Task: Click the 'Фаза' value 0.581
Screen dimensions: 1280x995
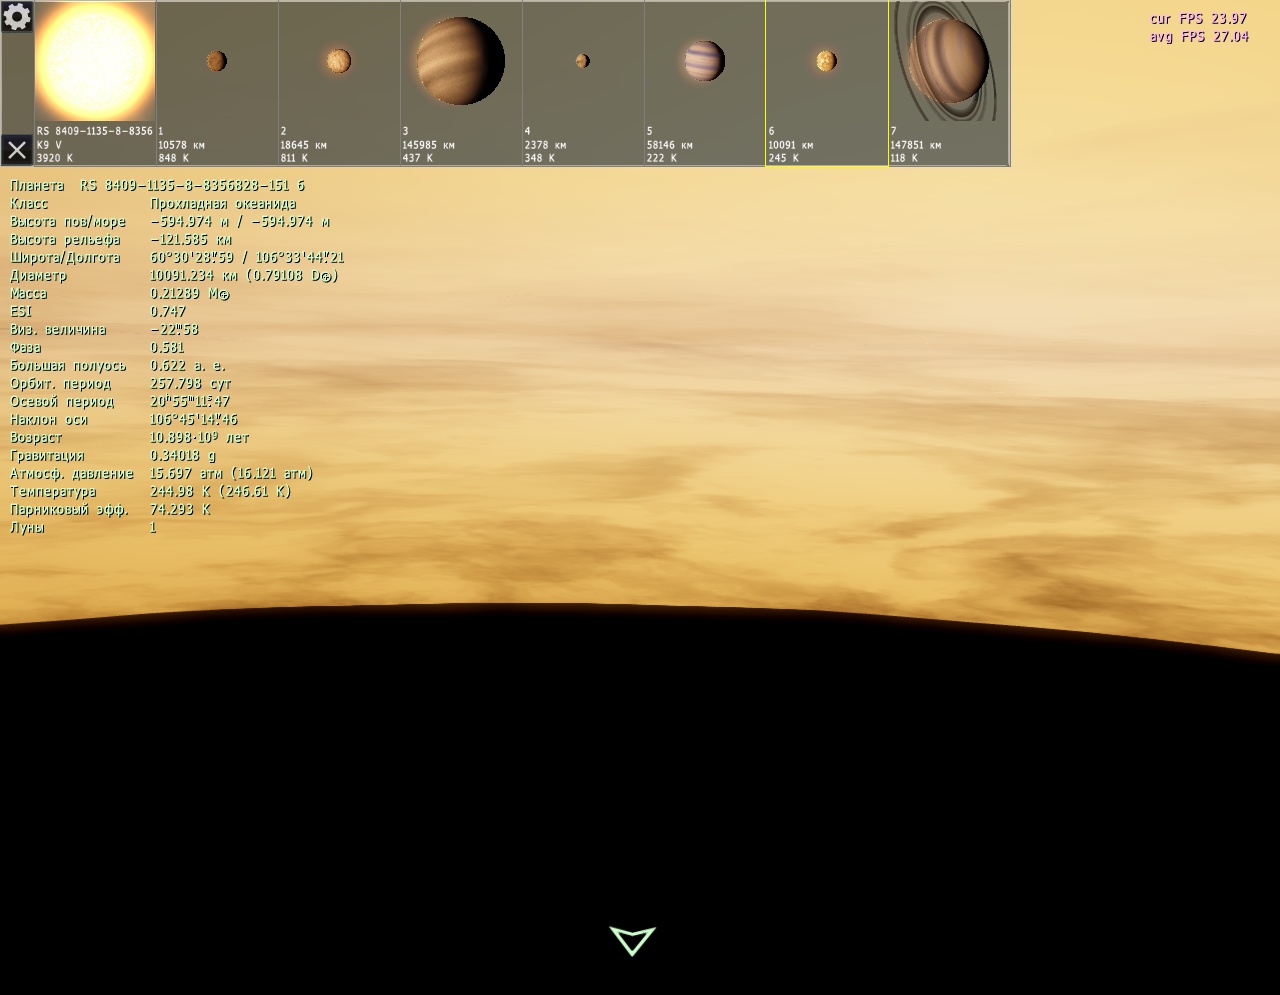Action: point(167,348)
